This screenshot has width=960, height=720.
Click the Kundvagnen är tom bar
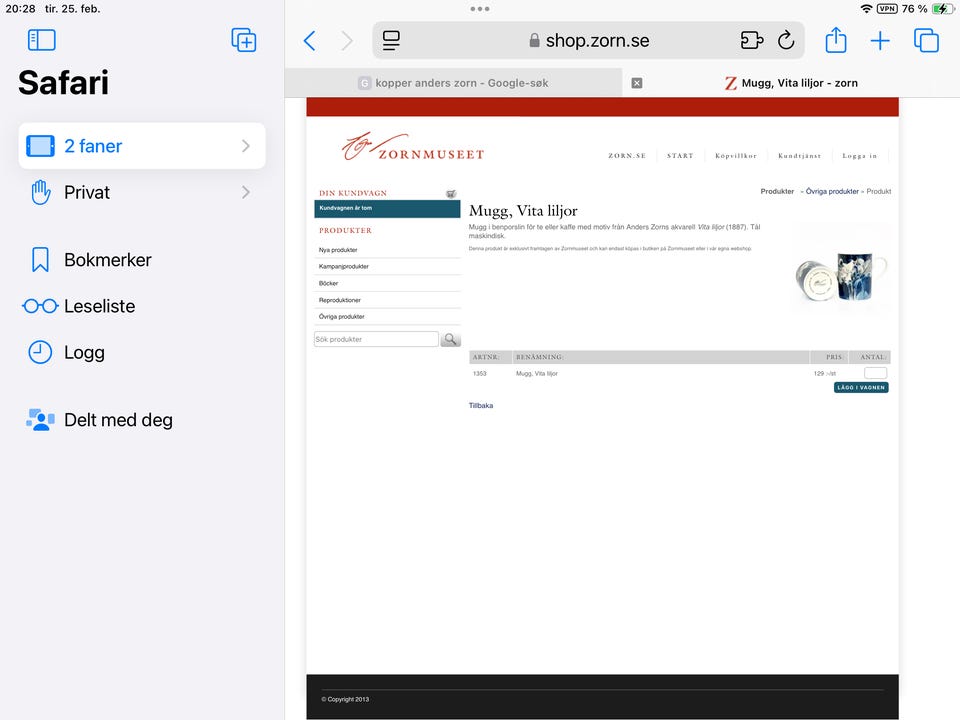(387, 209)
